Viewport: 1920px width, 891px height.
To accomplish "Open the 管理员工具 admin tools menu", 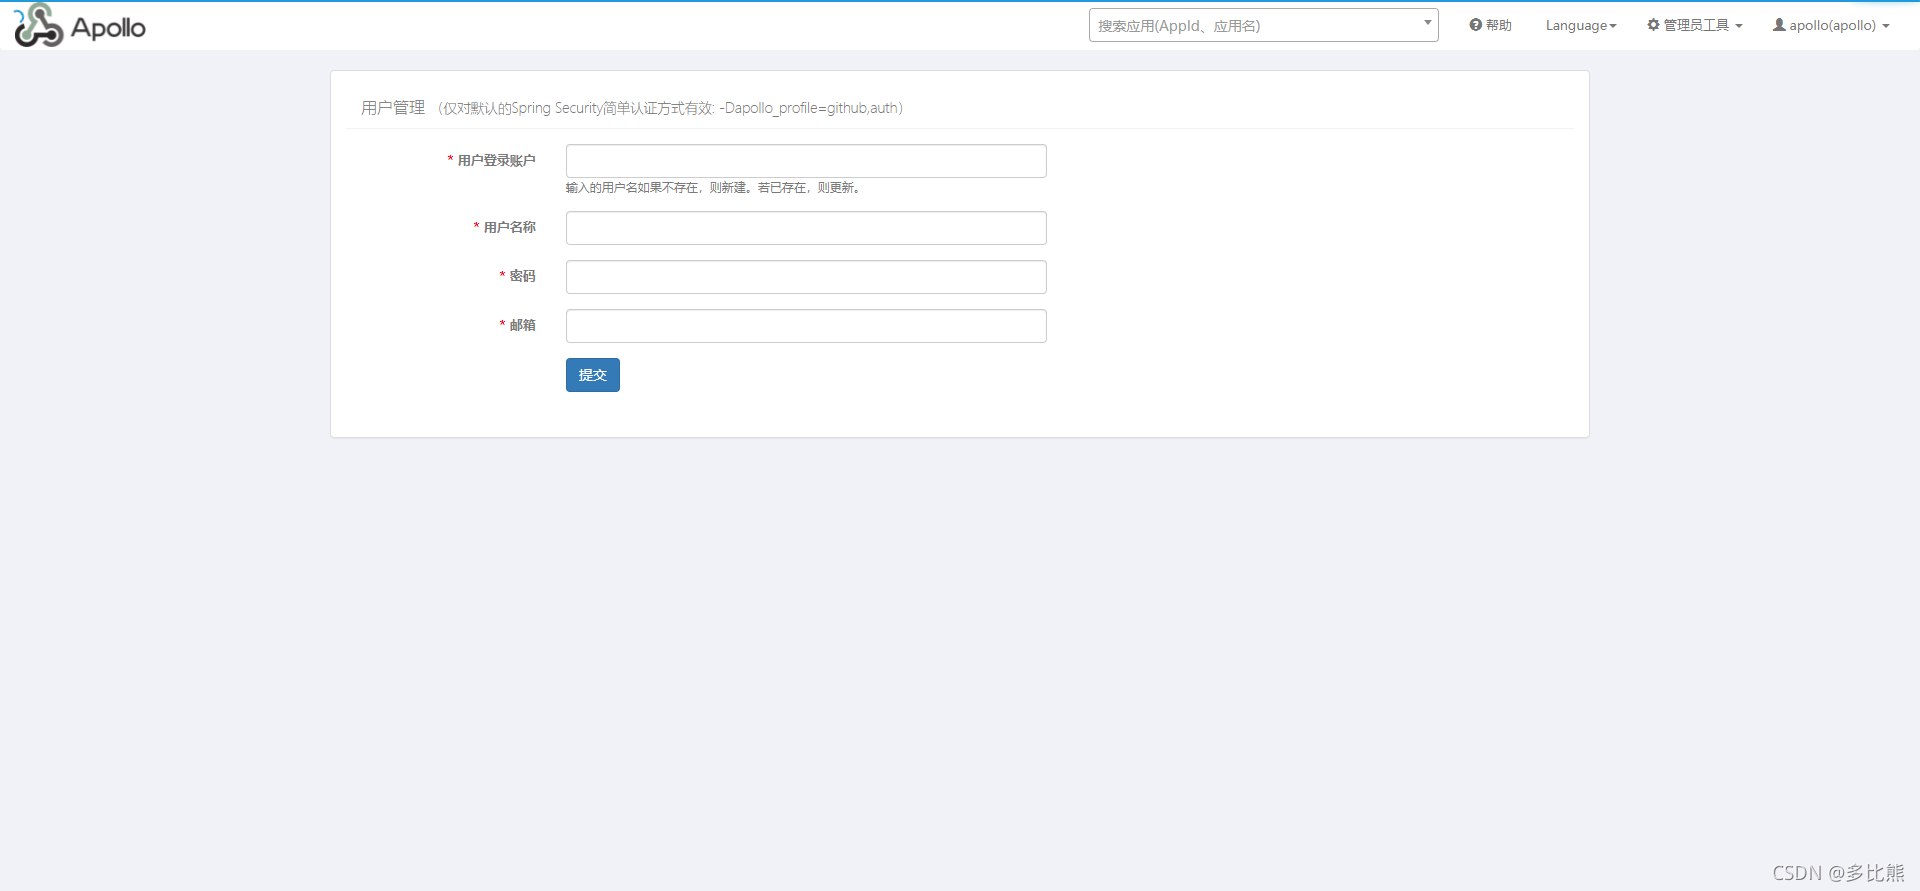I will click(1695, 25).
